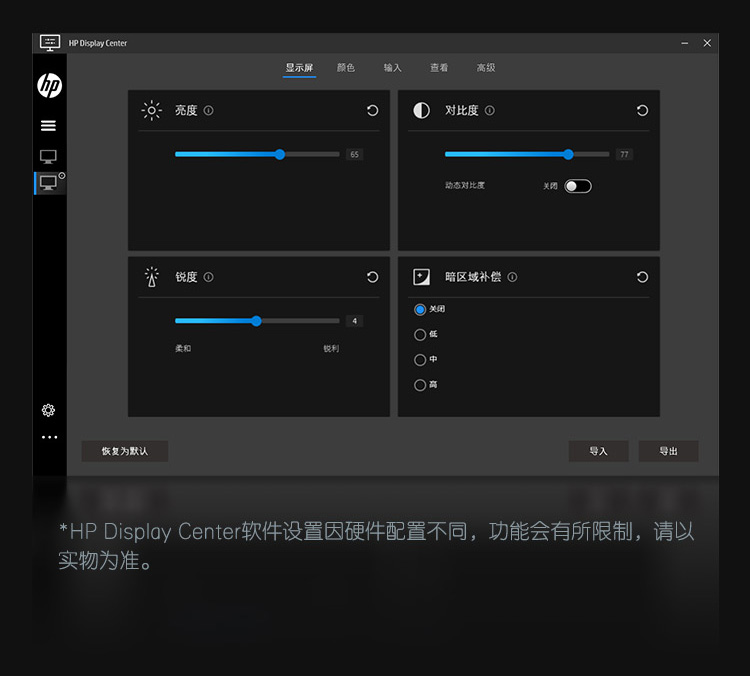This screenshot has width=750, height=682.
Task: Open settings gear in sidebar
Action: pos(48,410)
